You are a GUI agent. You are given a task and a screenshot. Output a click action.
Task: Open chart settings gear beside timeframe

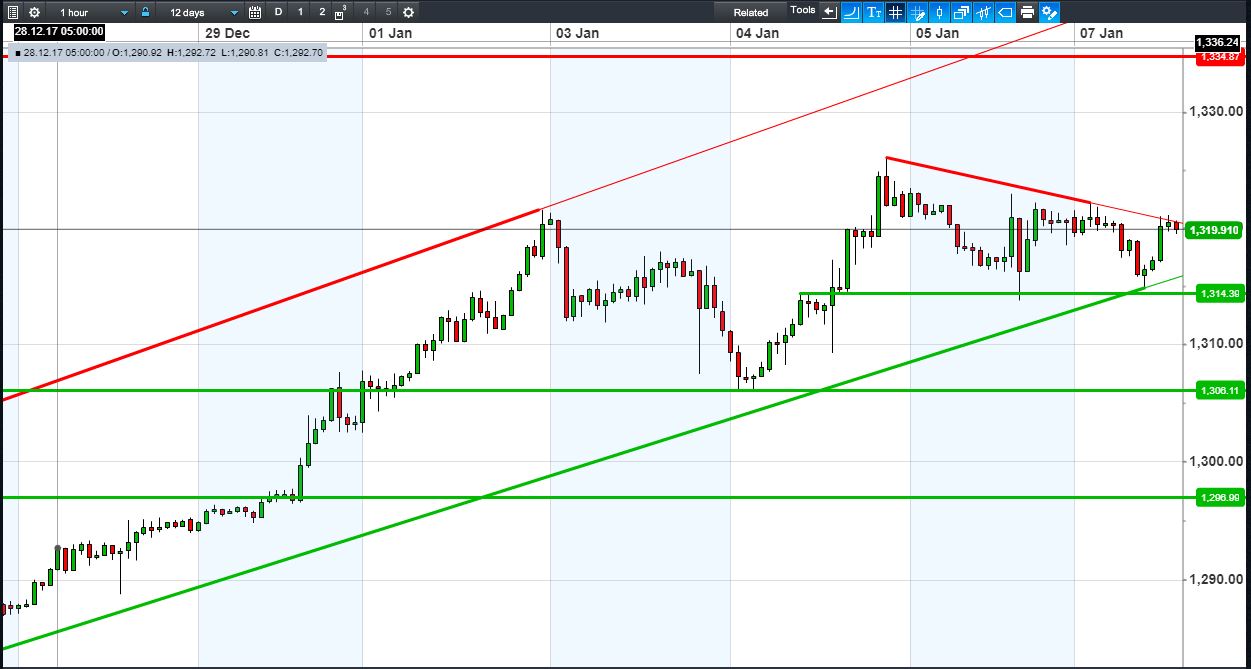[34, 12]
